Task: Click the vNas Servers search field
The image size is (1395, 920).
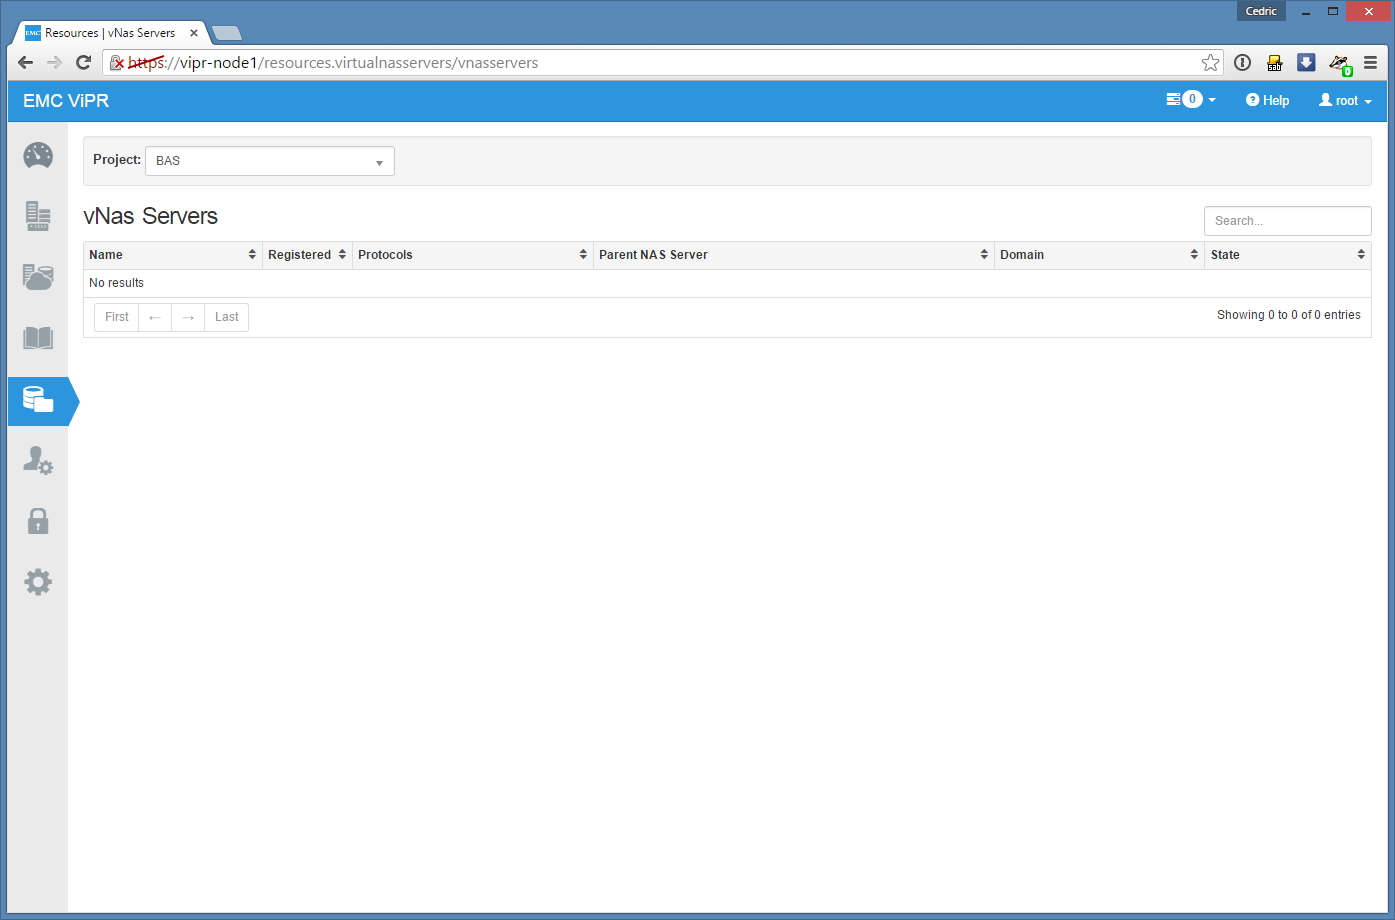Action: pyautogui.click(x=1287, y=221)
